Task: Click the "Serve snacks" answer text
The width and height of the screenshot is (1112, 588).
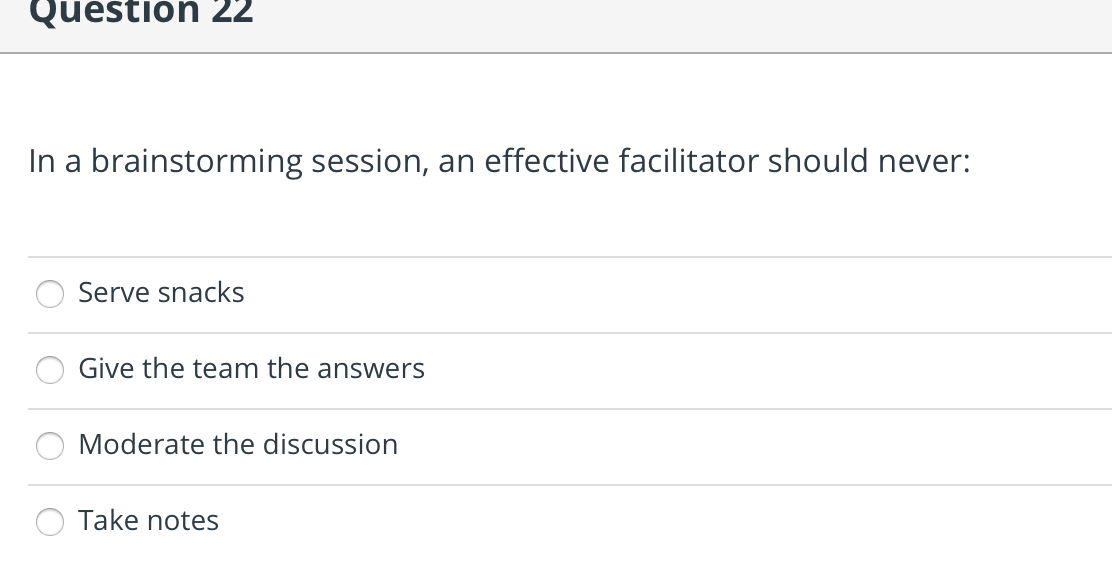Action: click(161, 293)
